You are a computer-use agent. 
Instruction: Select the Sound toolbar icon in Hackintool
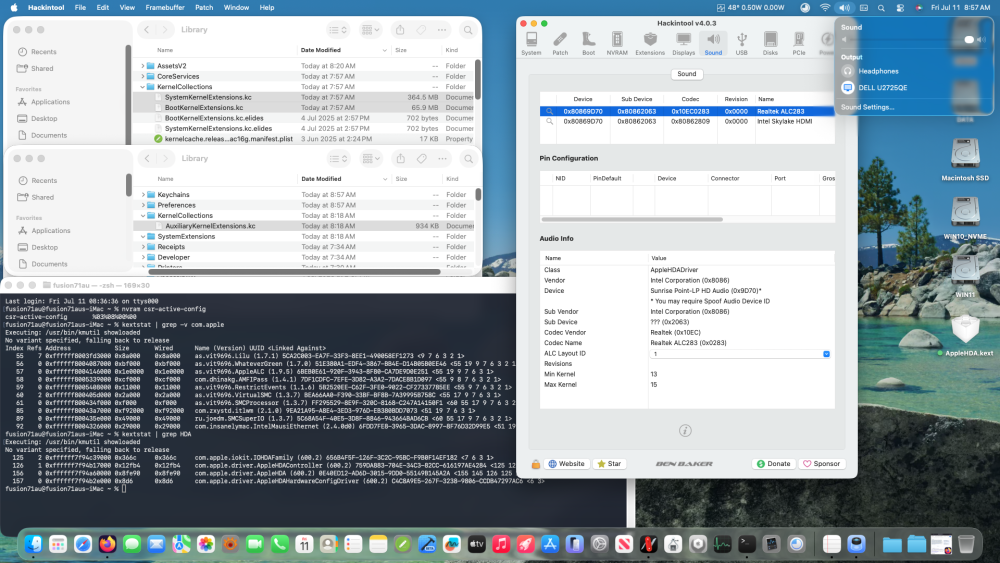(713, 43)
